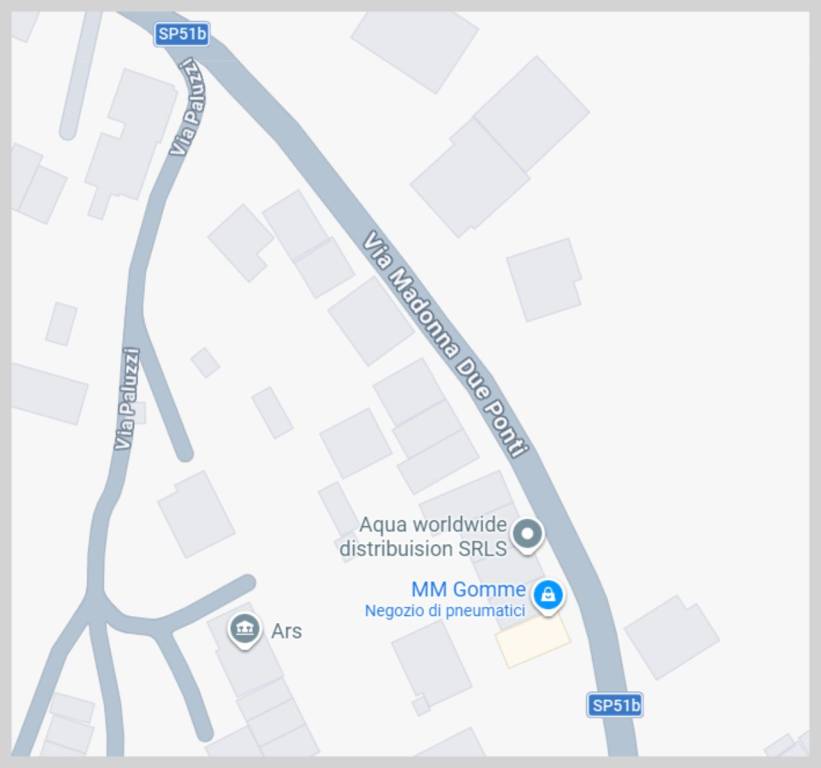This screenshot has height=768, width=821.
Task: Click the upper SP51b road shield
Action: click(x=182, y=34)
